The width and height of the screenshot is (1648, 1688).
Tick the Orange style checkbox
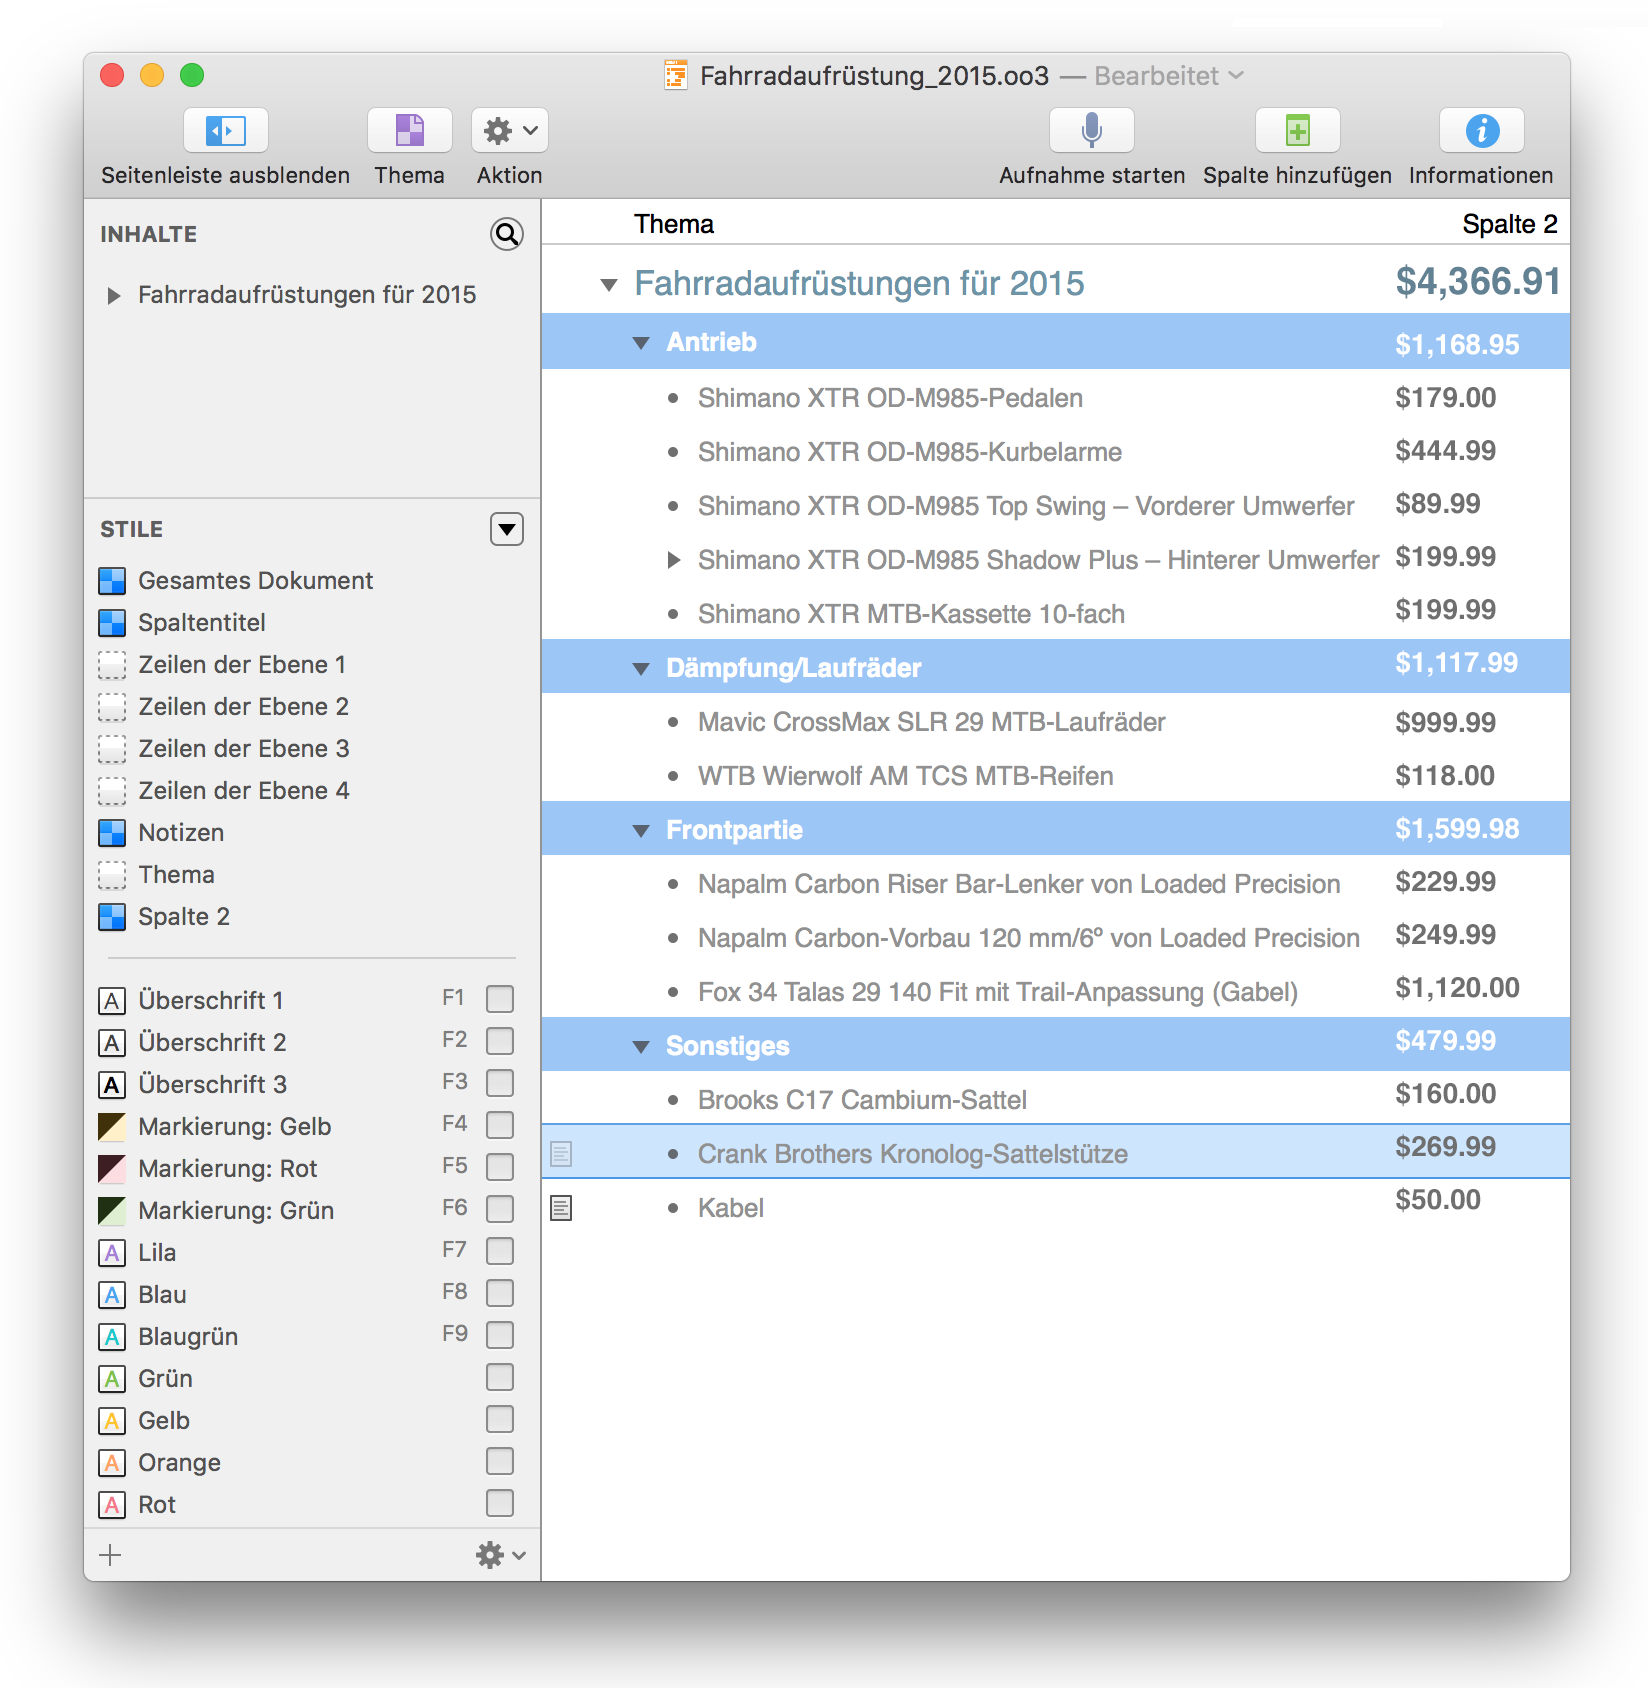(500, 1461)
